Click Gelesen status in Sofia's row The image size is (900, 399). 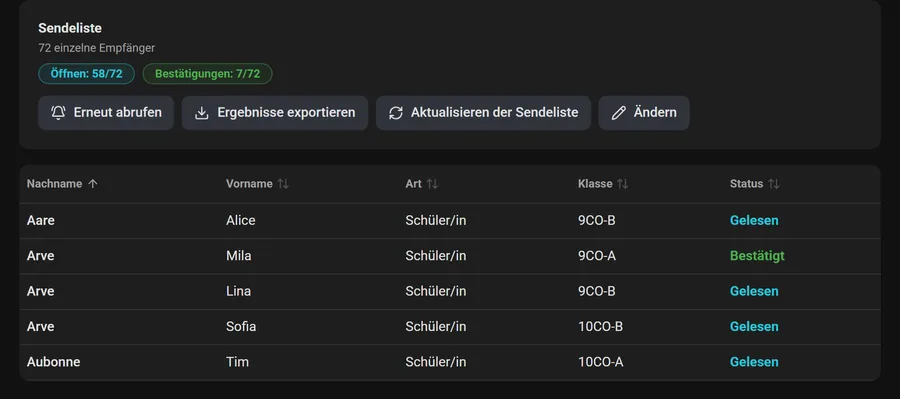pos(754,327)
